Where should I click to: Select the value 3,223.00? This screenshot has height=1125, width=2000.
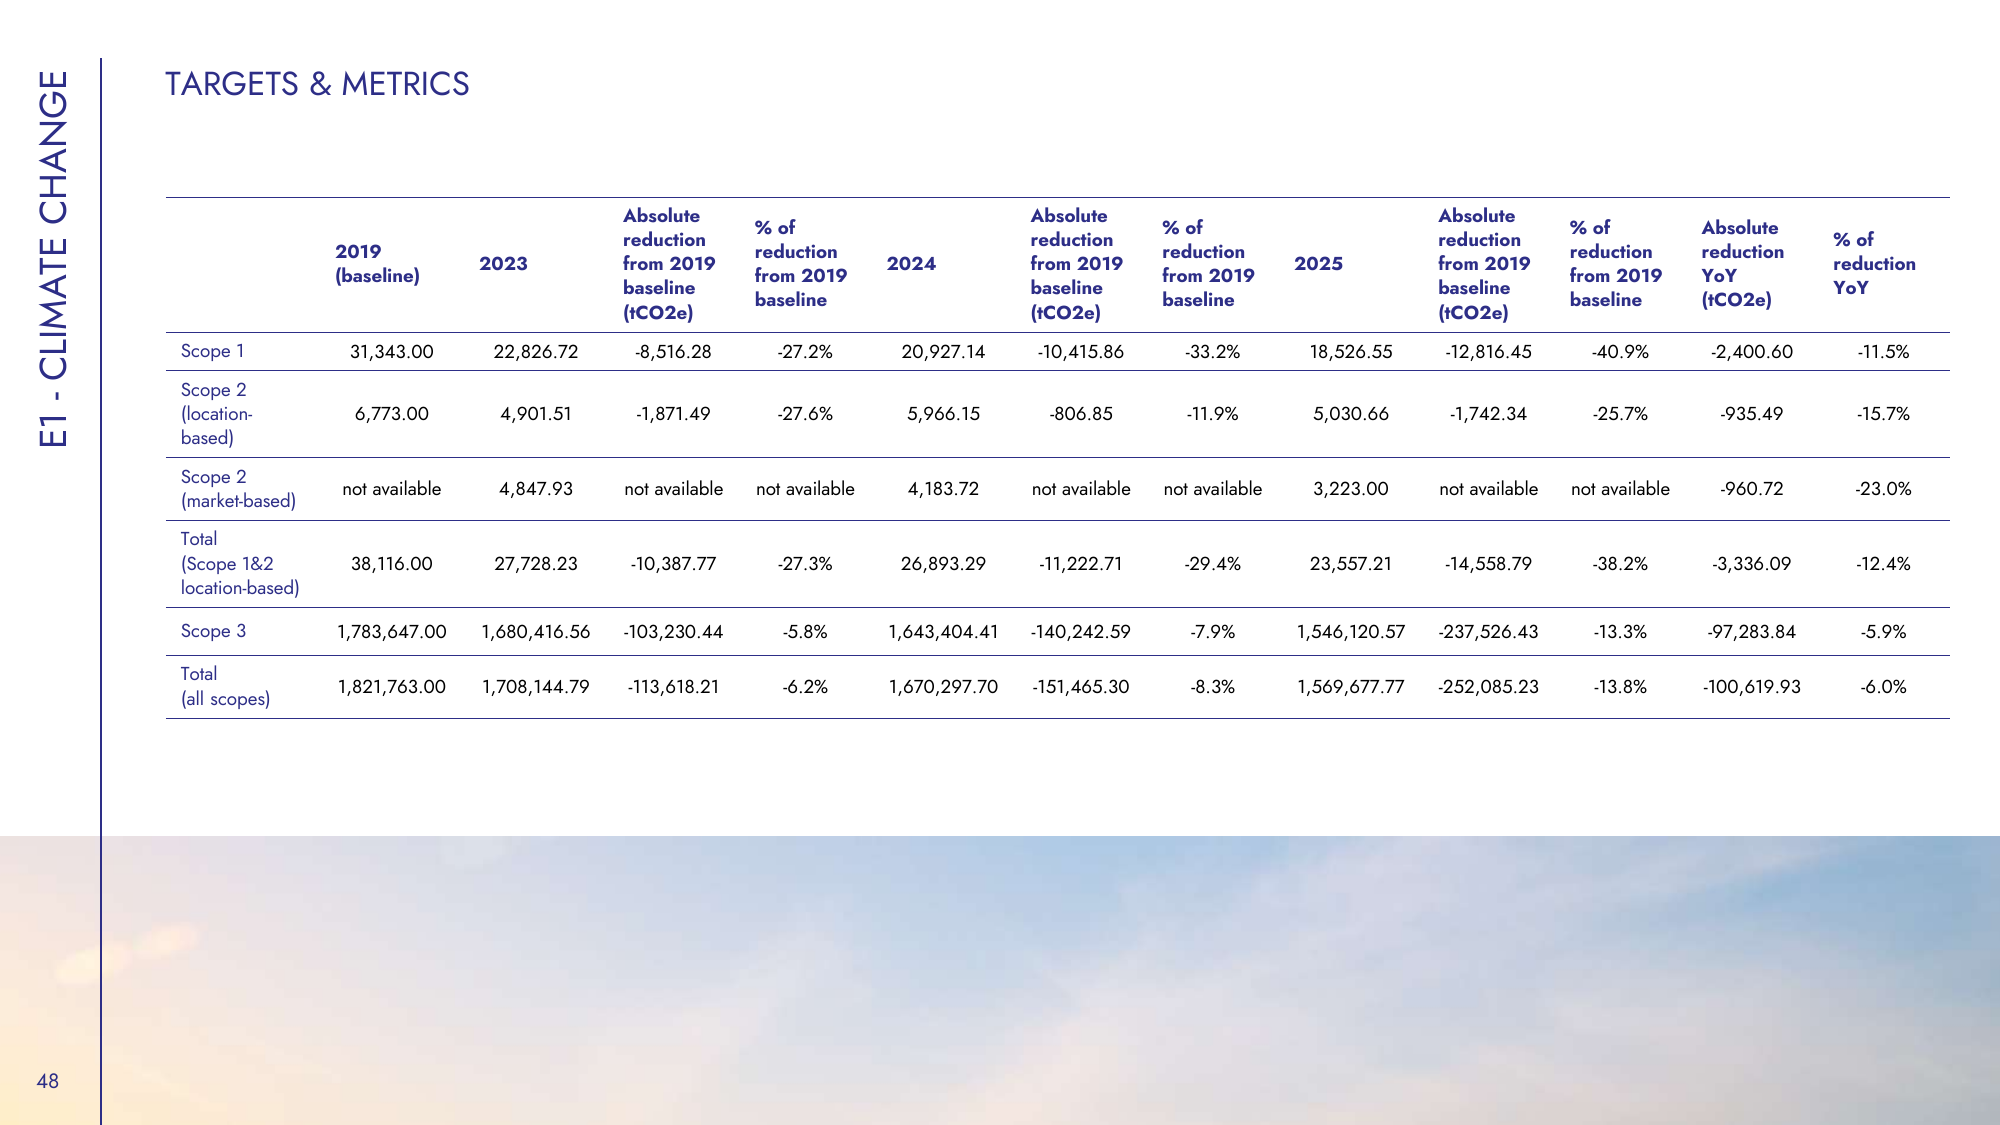click(x=1351, y=489)
